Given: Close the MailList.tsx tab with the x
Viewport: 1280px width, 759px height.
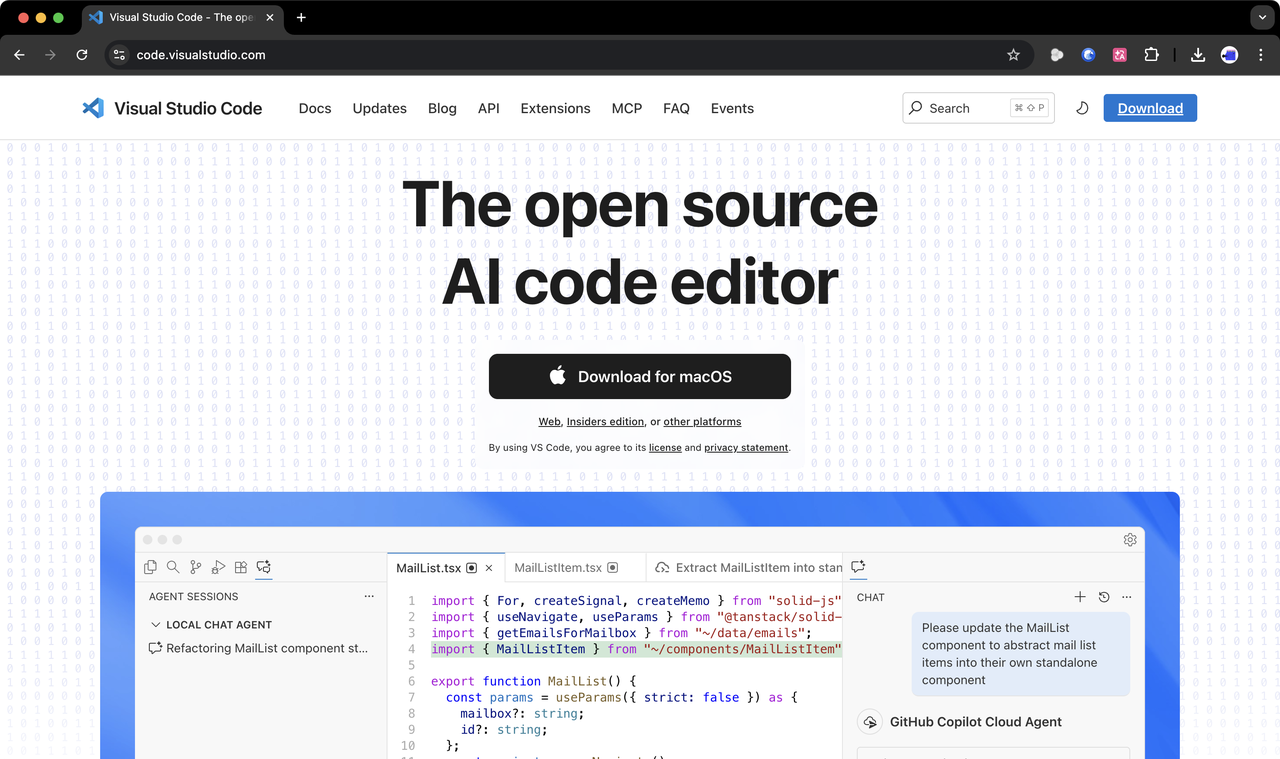Looking at the screenshot, I should [489, 568].
